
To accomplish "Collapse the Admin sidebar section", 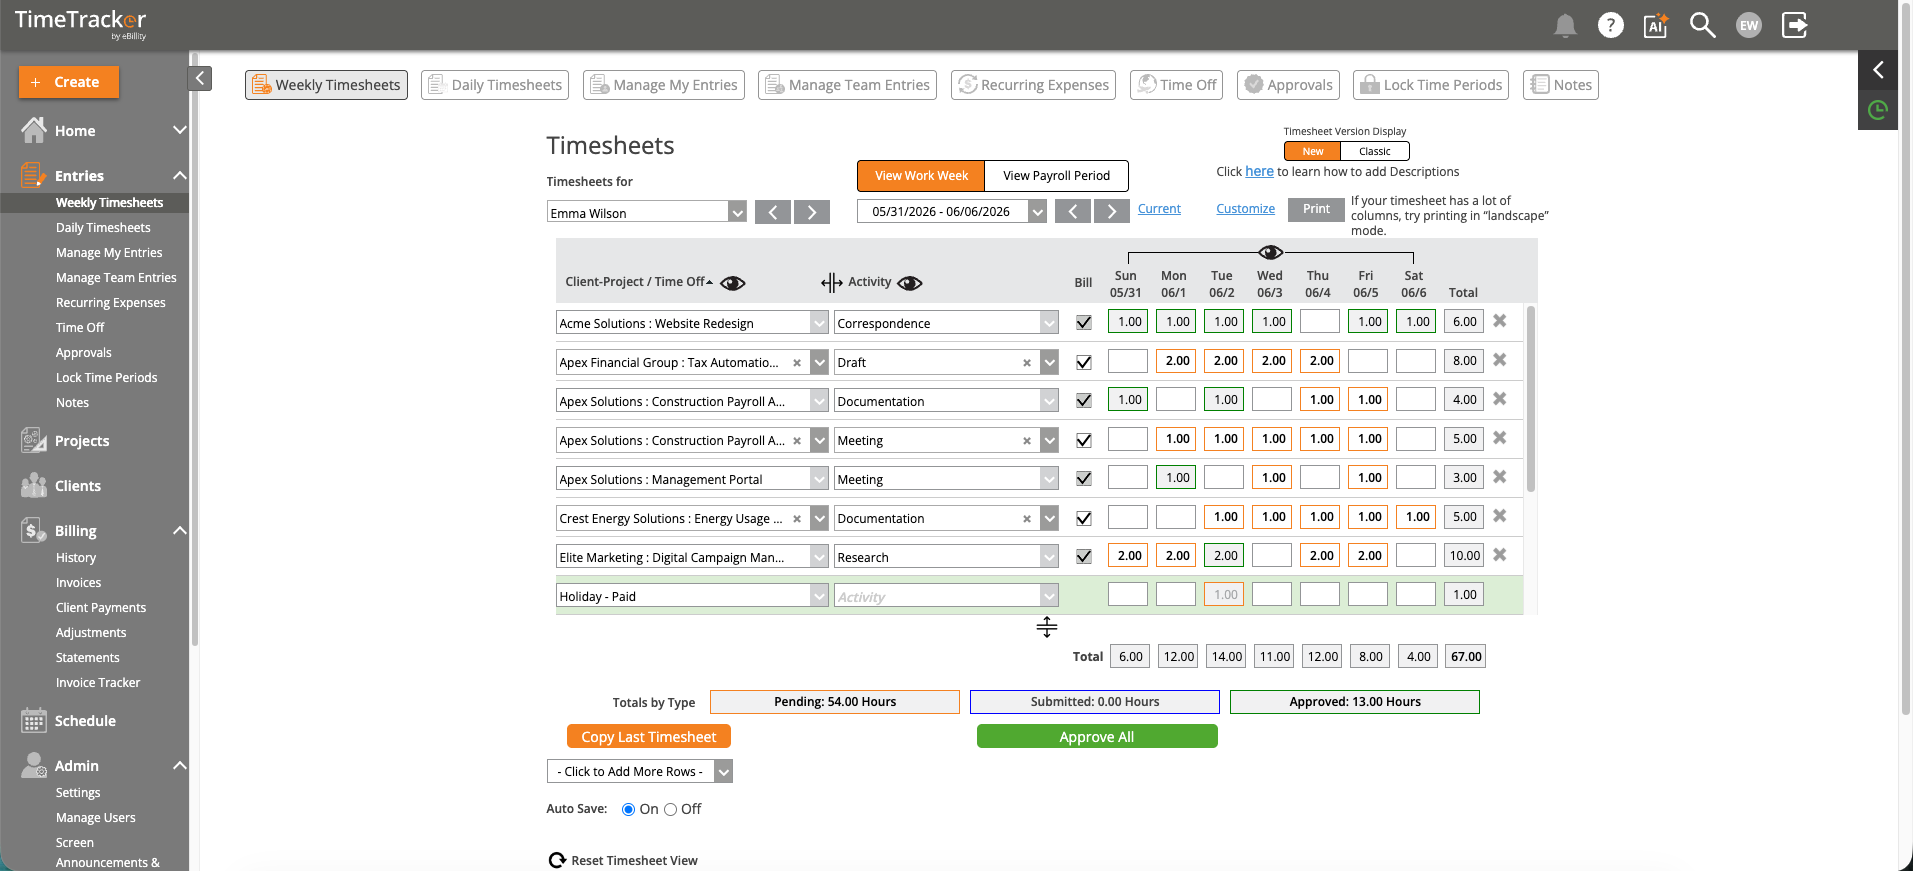I will pyautogui.click(x=180, y=765).
